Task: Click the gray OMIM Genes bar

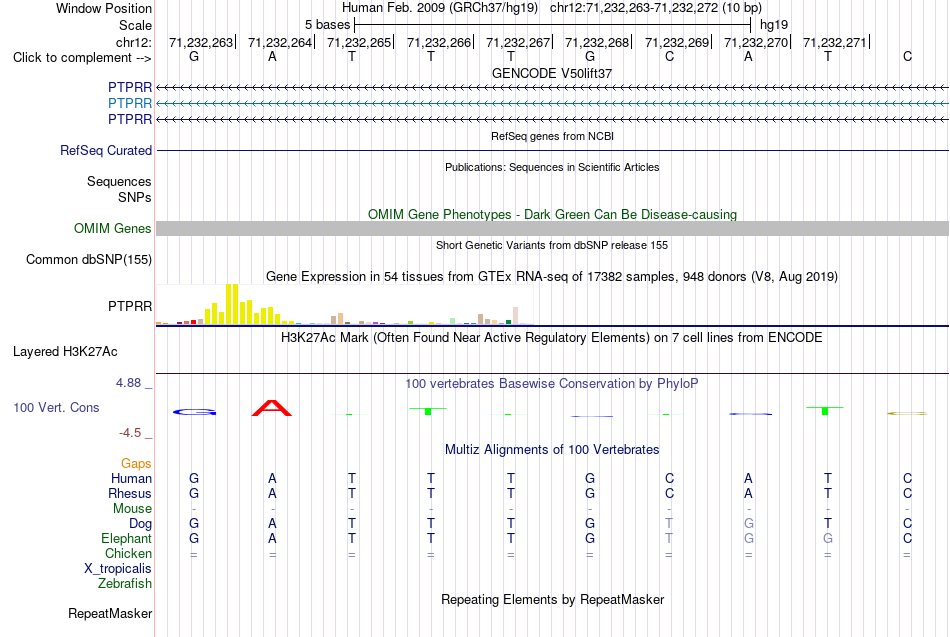Action: 552,228
